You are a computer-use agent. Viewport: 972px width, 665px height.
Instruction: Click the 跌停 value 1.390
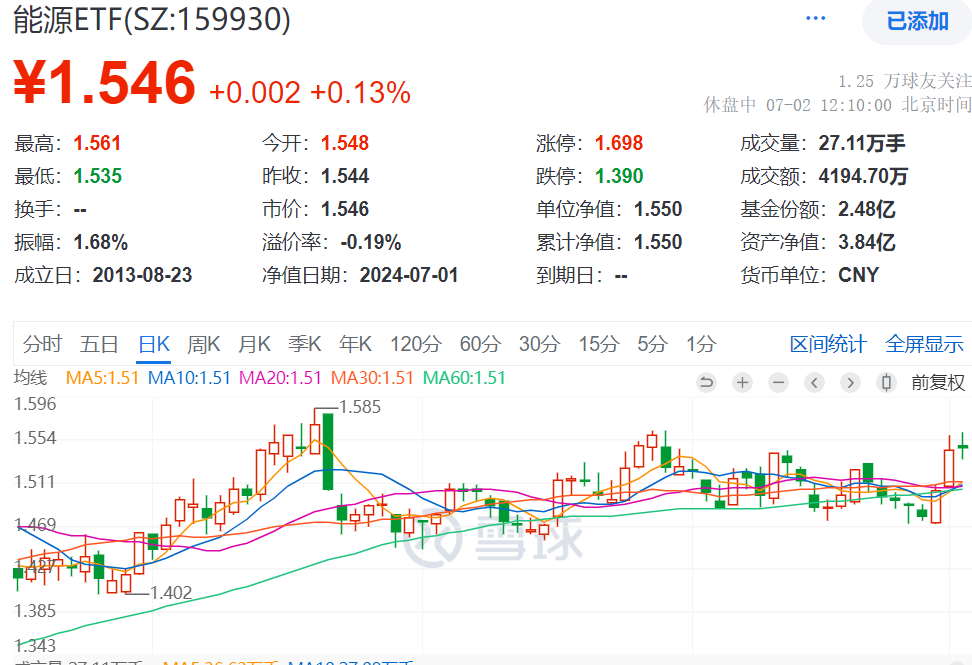click(619, 176)
